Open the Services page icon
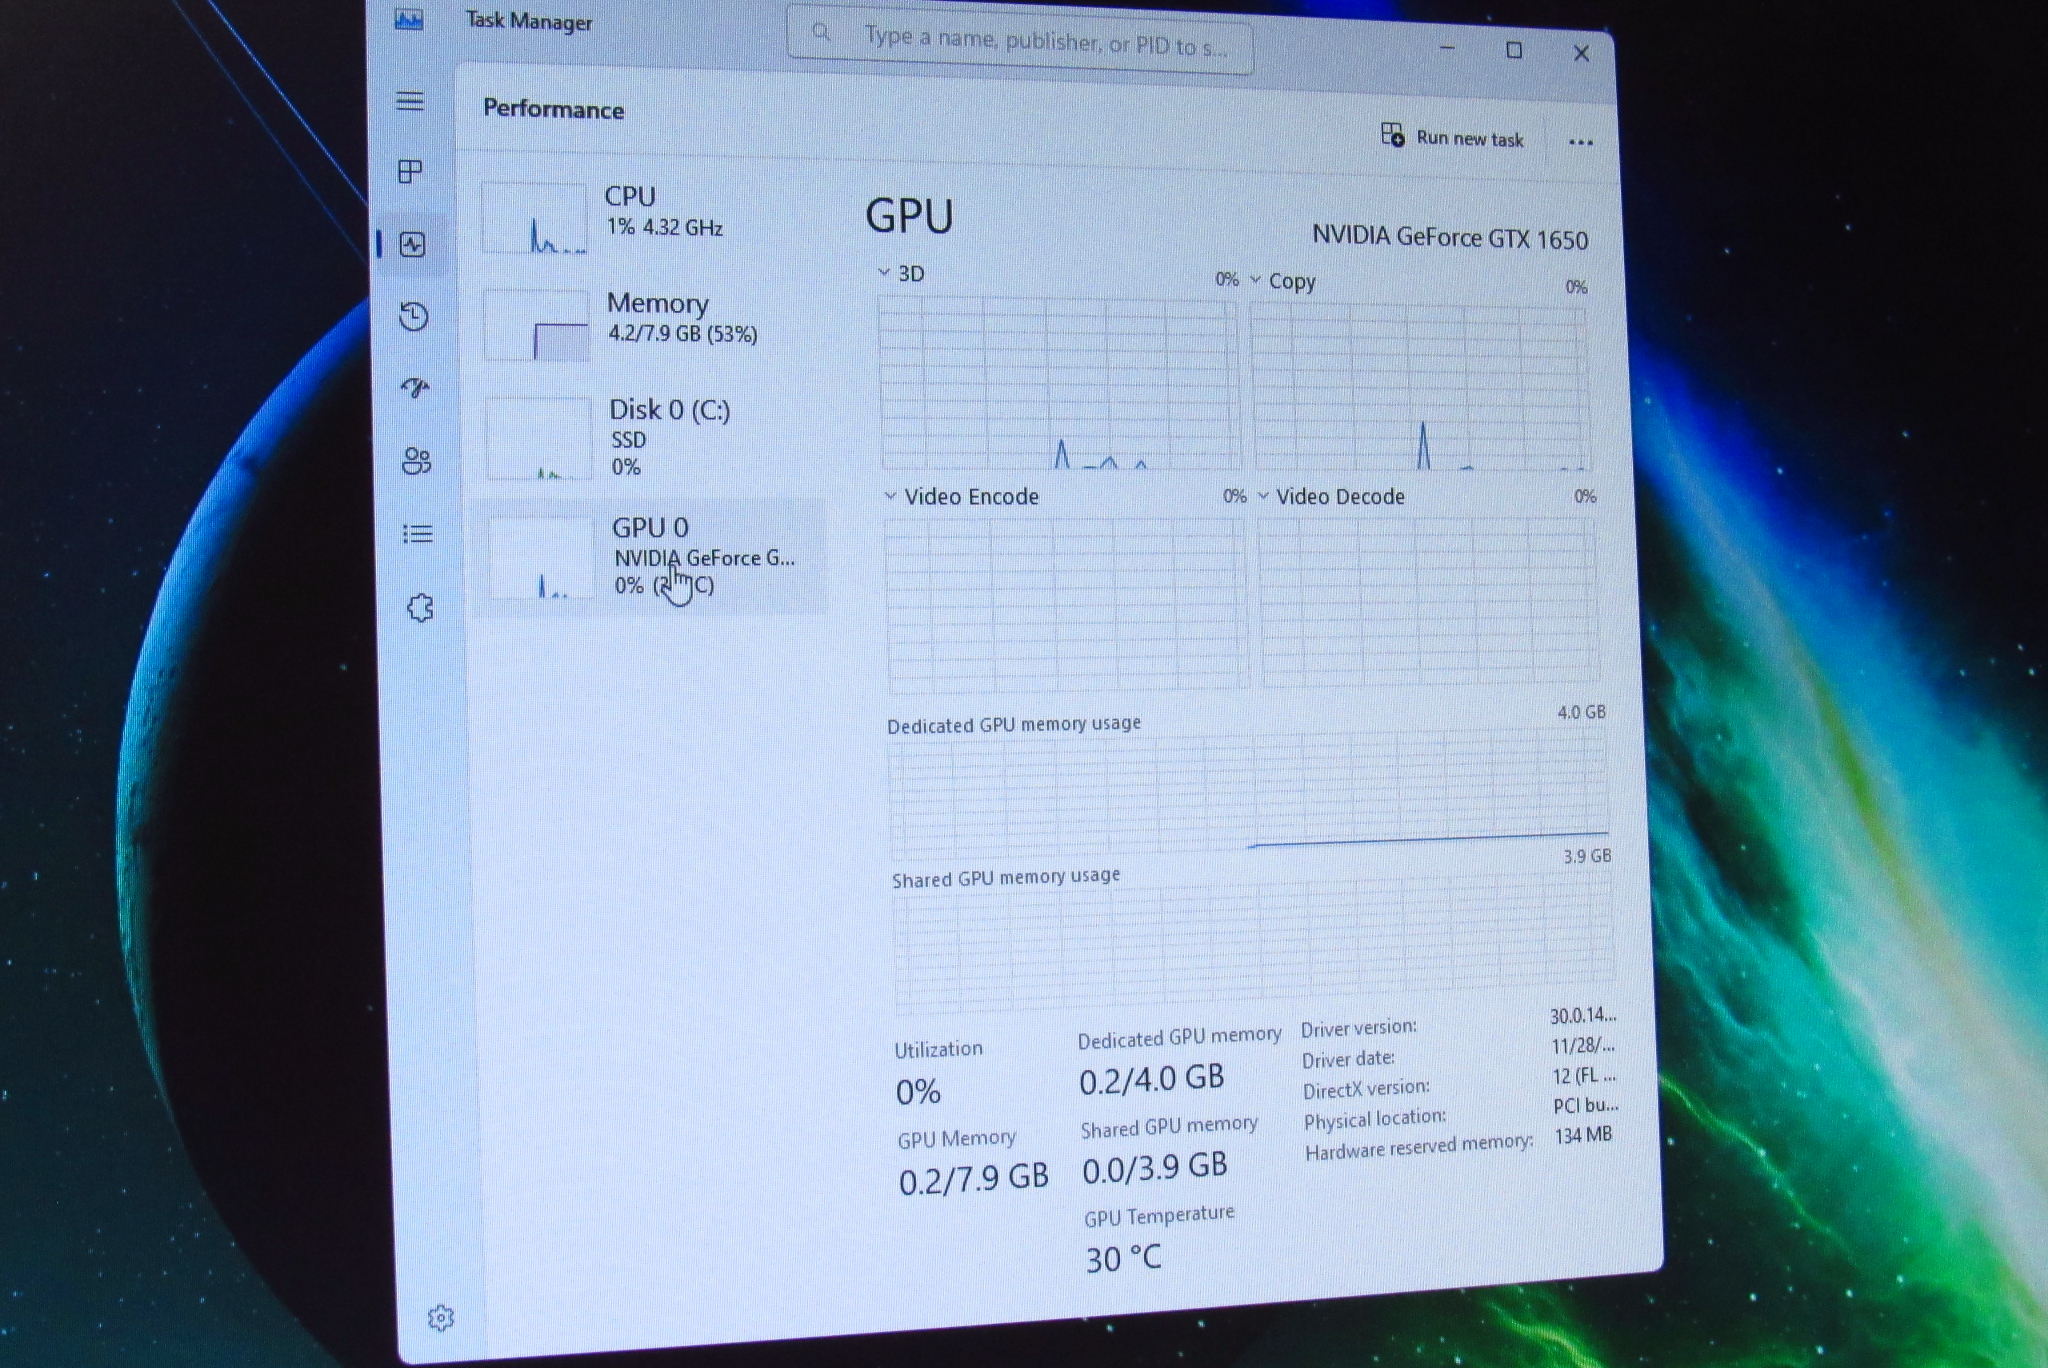Viewport: 2048px width, 1368px height. coord(420,607)
